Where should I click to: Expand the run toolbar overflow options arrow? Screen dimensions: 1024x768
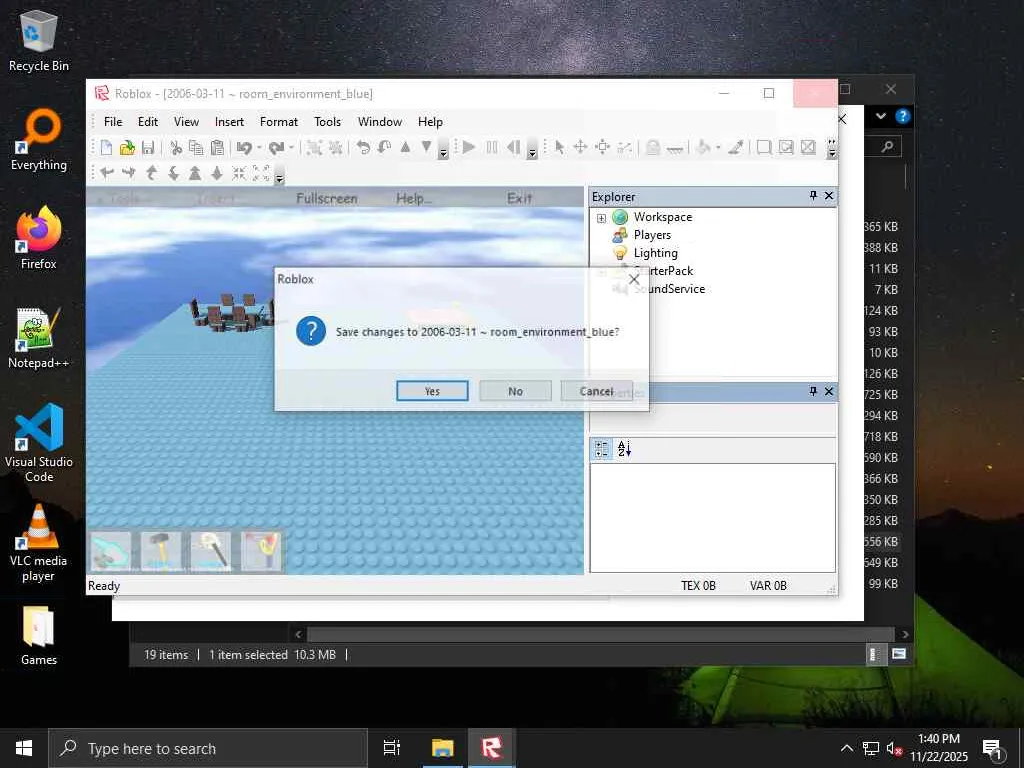pyautogui.click(x=532, y=149)
